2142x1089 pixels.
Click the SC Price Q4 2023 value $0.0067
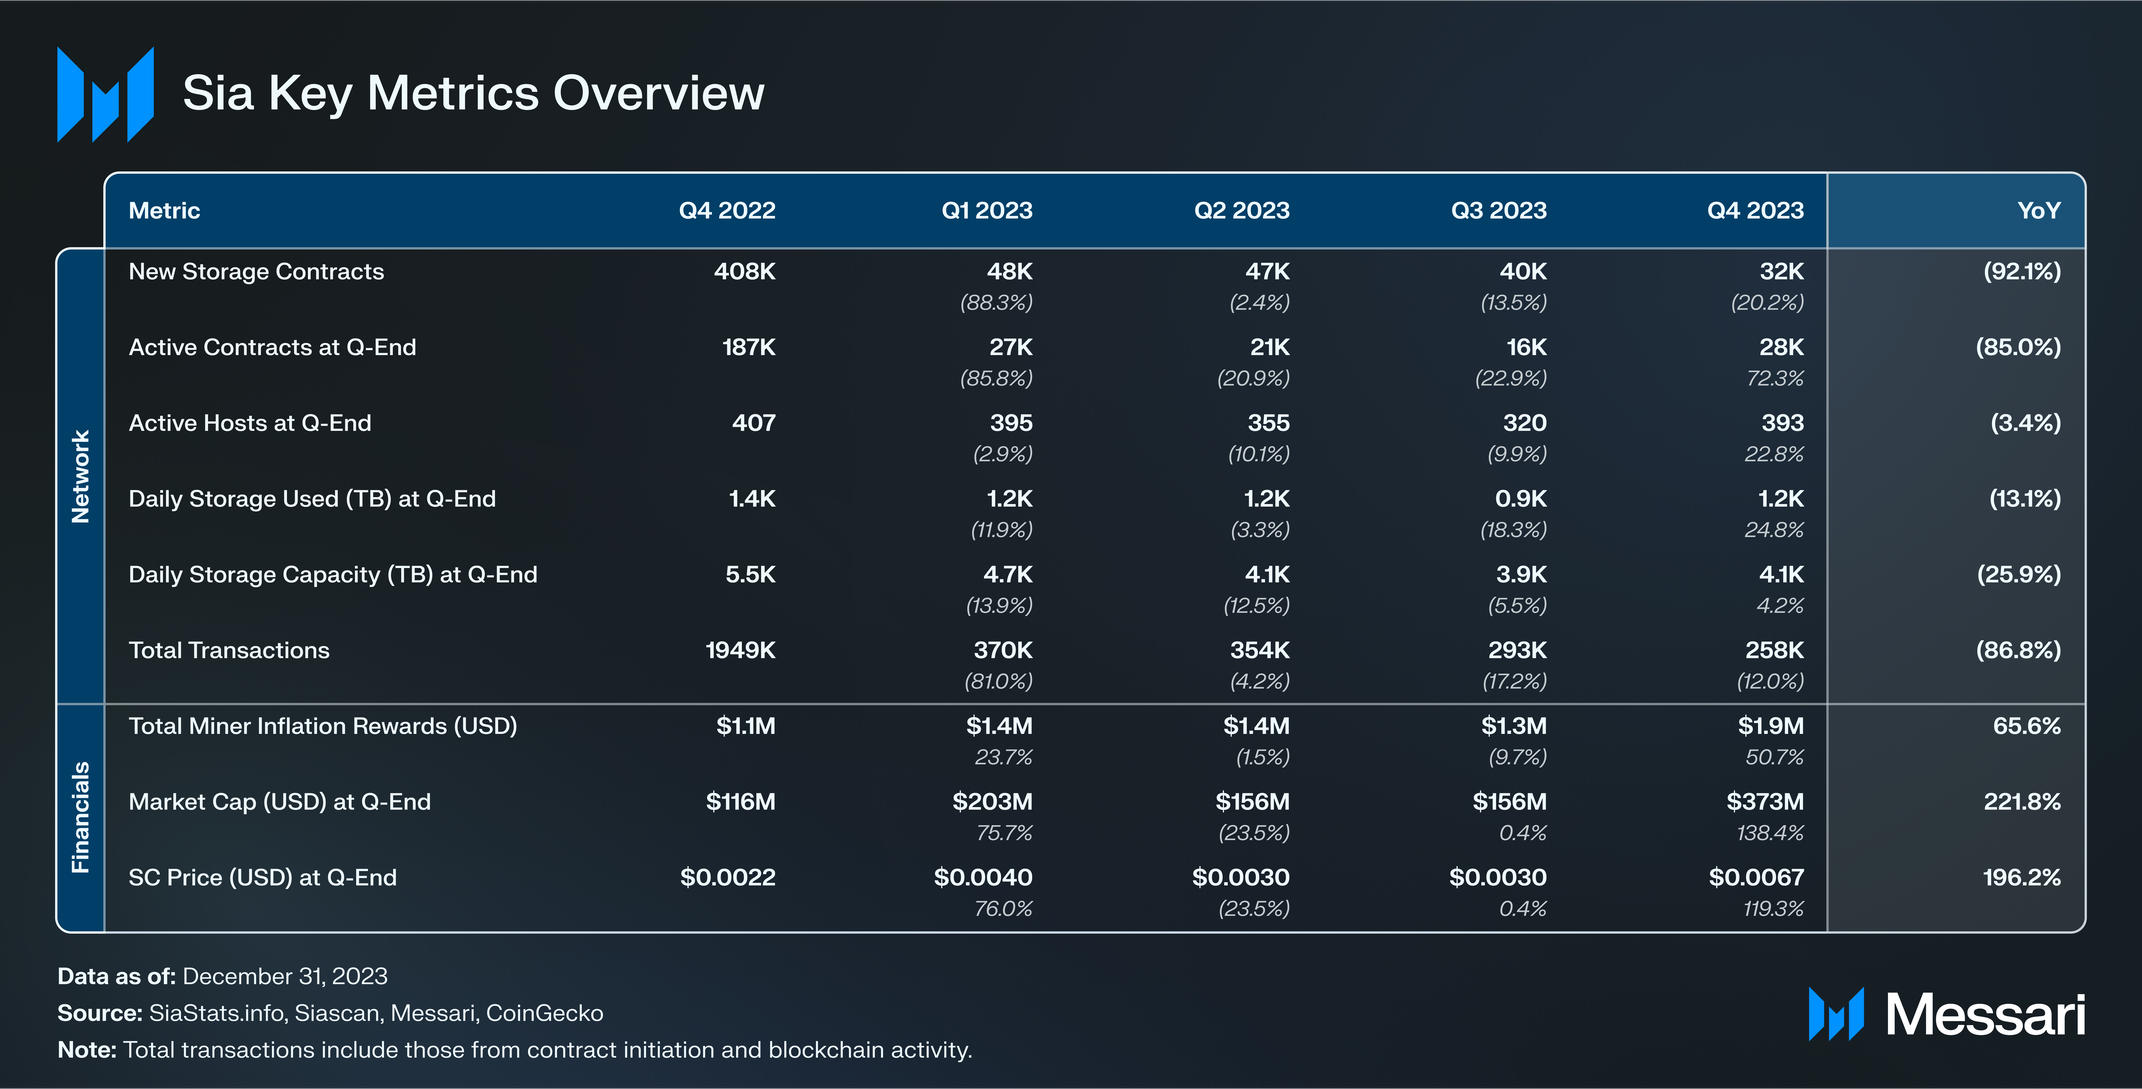[x=1756, y=878]
